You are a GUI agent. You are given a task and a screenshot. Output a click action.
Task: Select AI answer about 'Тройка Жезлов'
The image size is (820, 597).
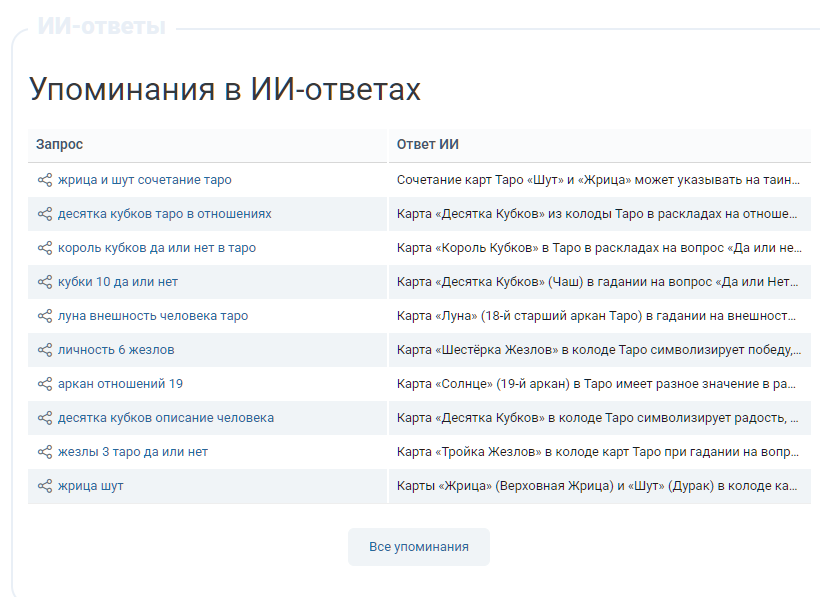click(598, 452)
